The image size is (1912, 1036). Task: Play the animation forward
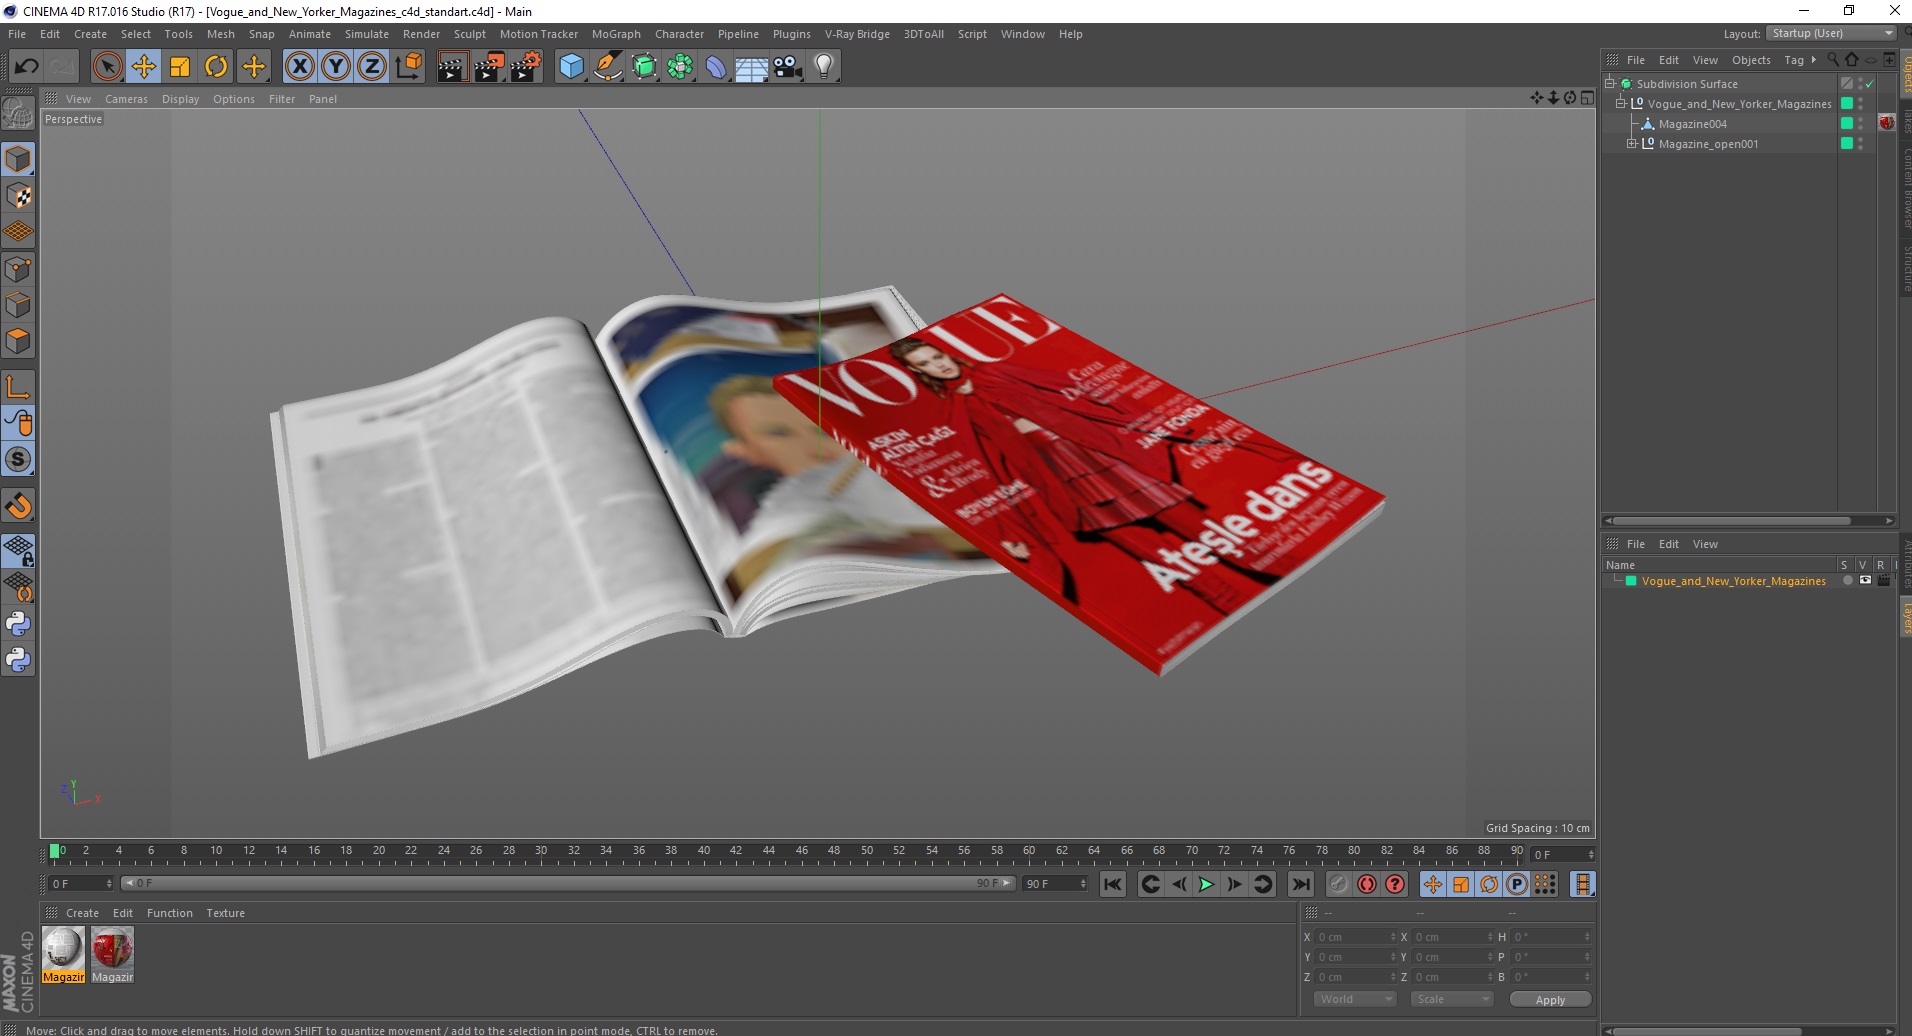1207,884
